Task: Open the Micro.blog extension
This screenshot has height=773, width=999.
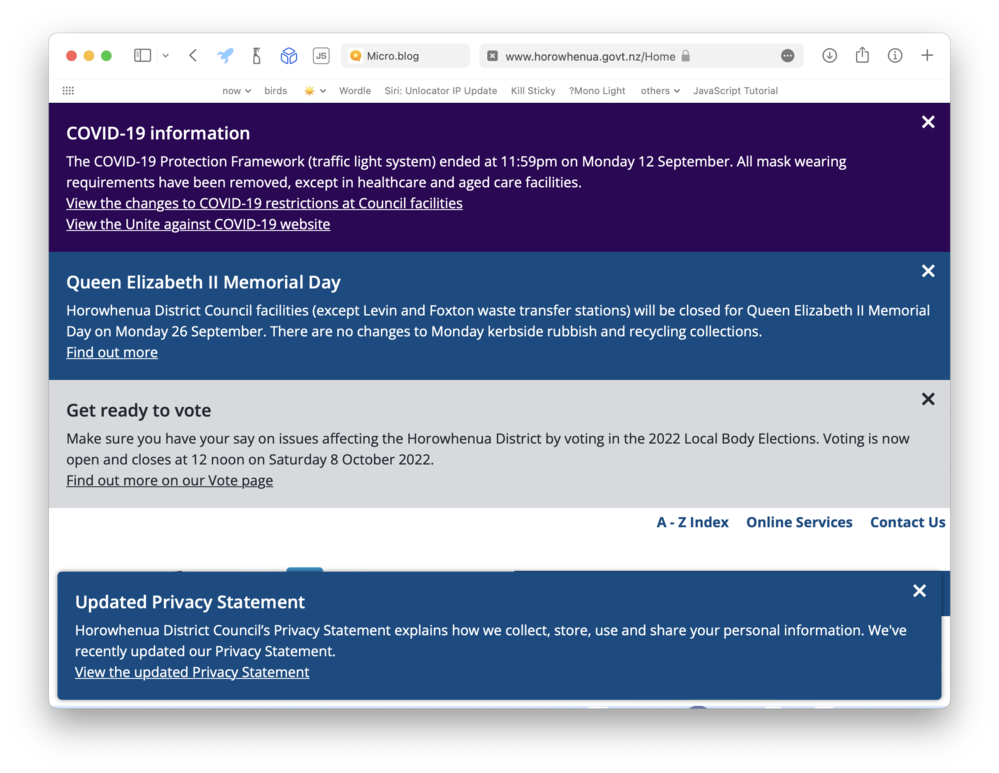Action: (405, 55)
